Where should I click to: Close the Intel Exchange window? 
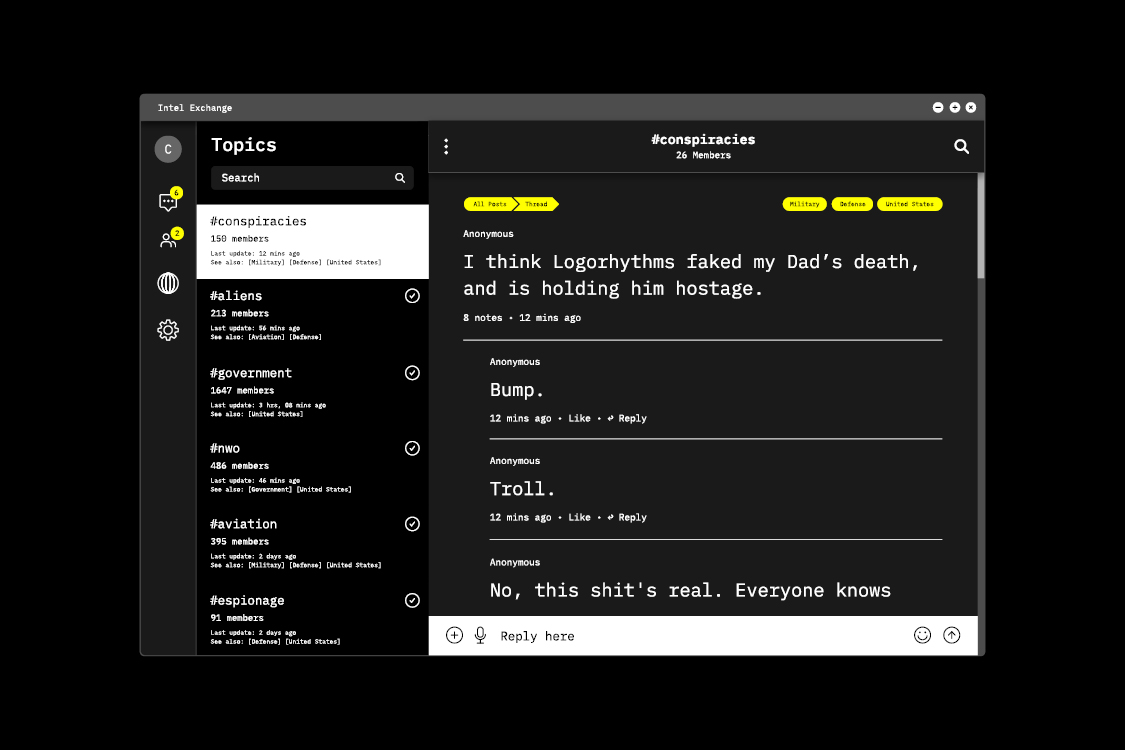(971, 108)
